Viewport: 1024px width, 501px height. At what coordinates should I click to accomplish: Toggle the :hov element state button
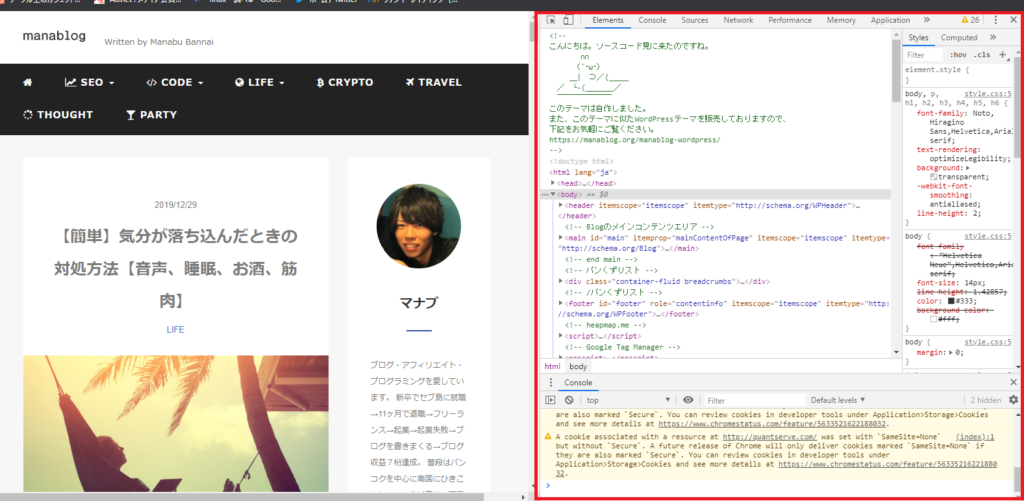tap(958, 55)
